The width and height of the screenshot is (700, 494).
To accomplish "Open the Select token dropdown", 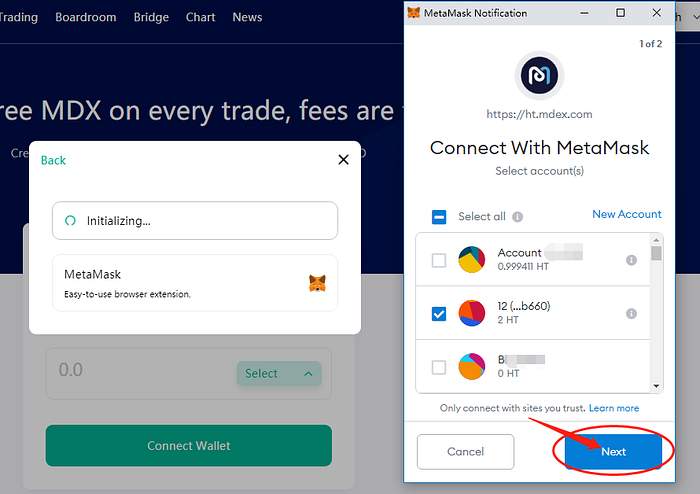I will pyautogui.click(x=279, y=374).
